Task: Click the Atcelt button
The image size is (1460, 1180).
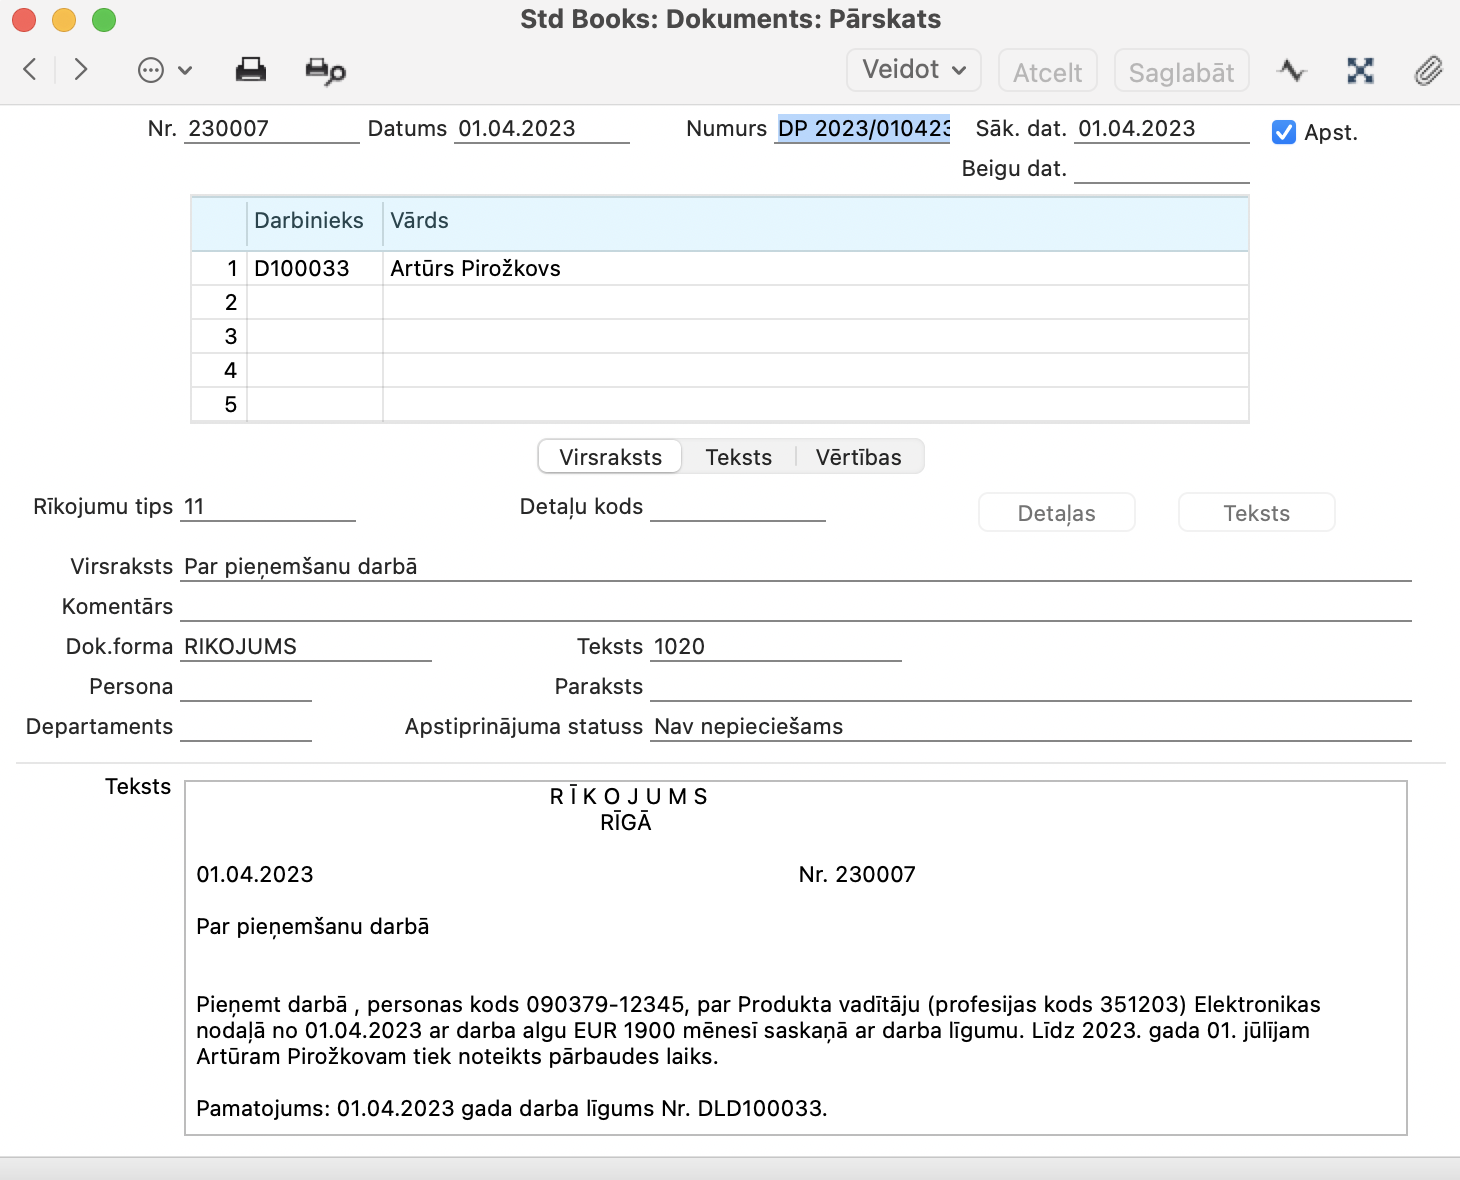Action: (1047, 72)
